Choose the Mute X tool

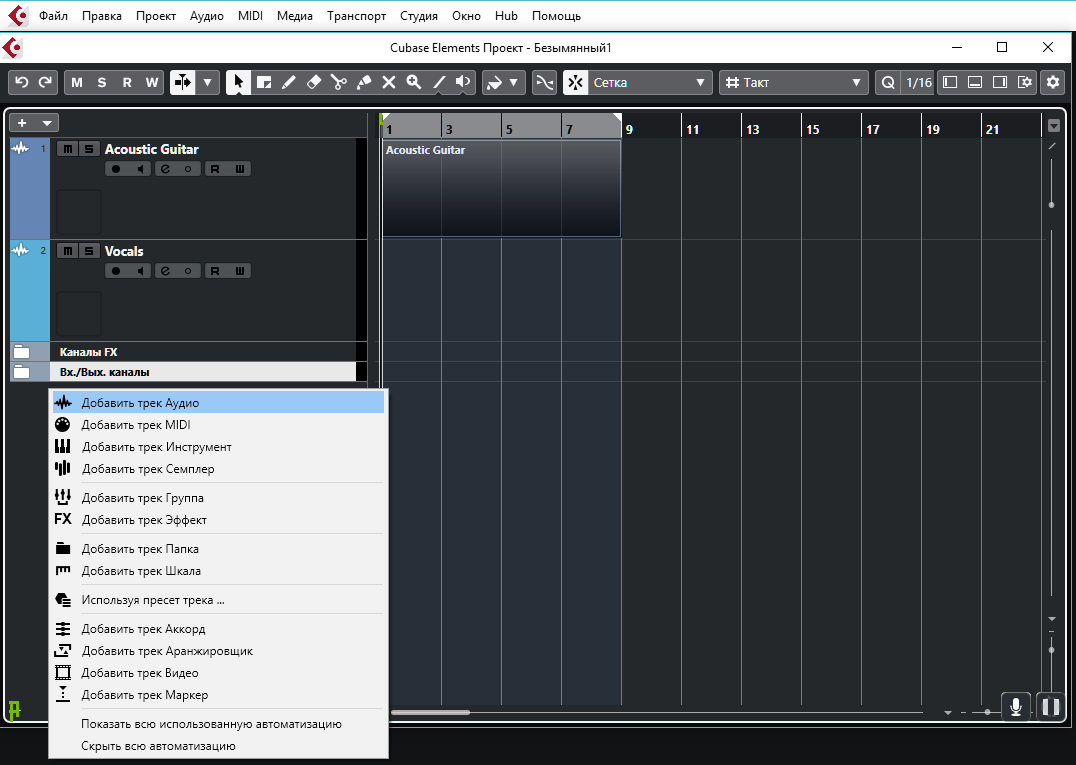pyautogui.click(x=389, y=83)
